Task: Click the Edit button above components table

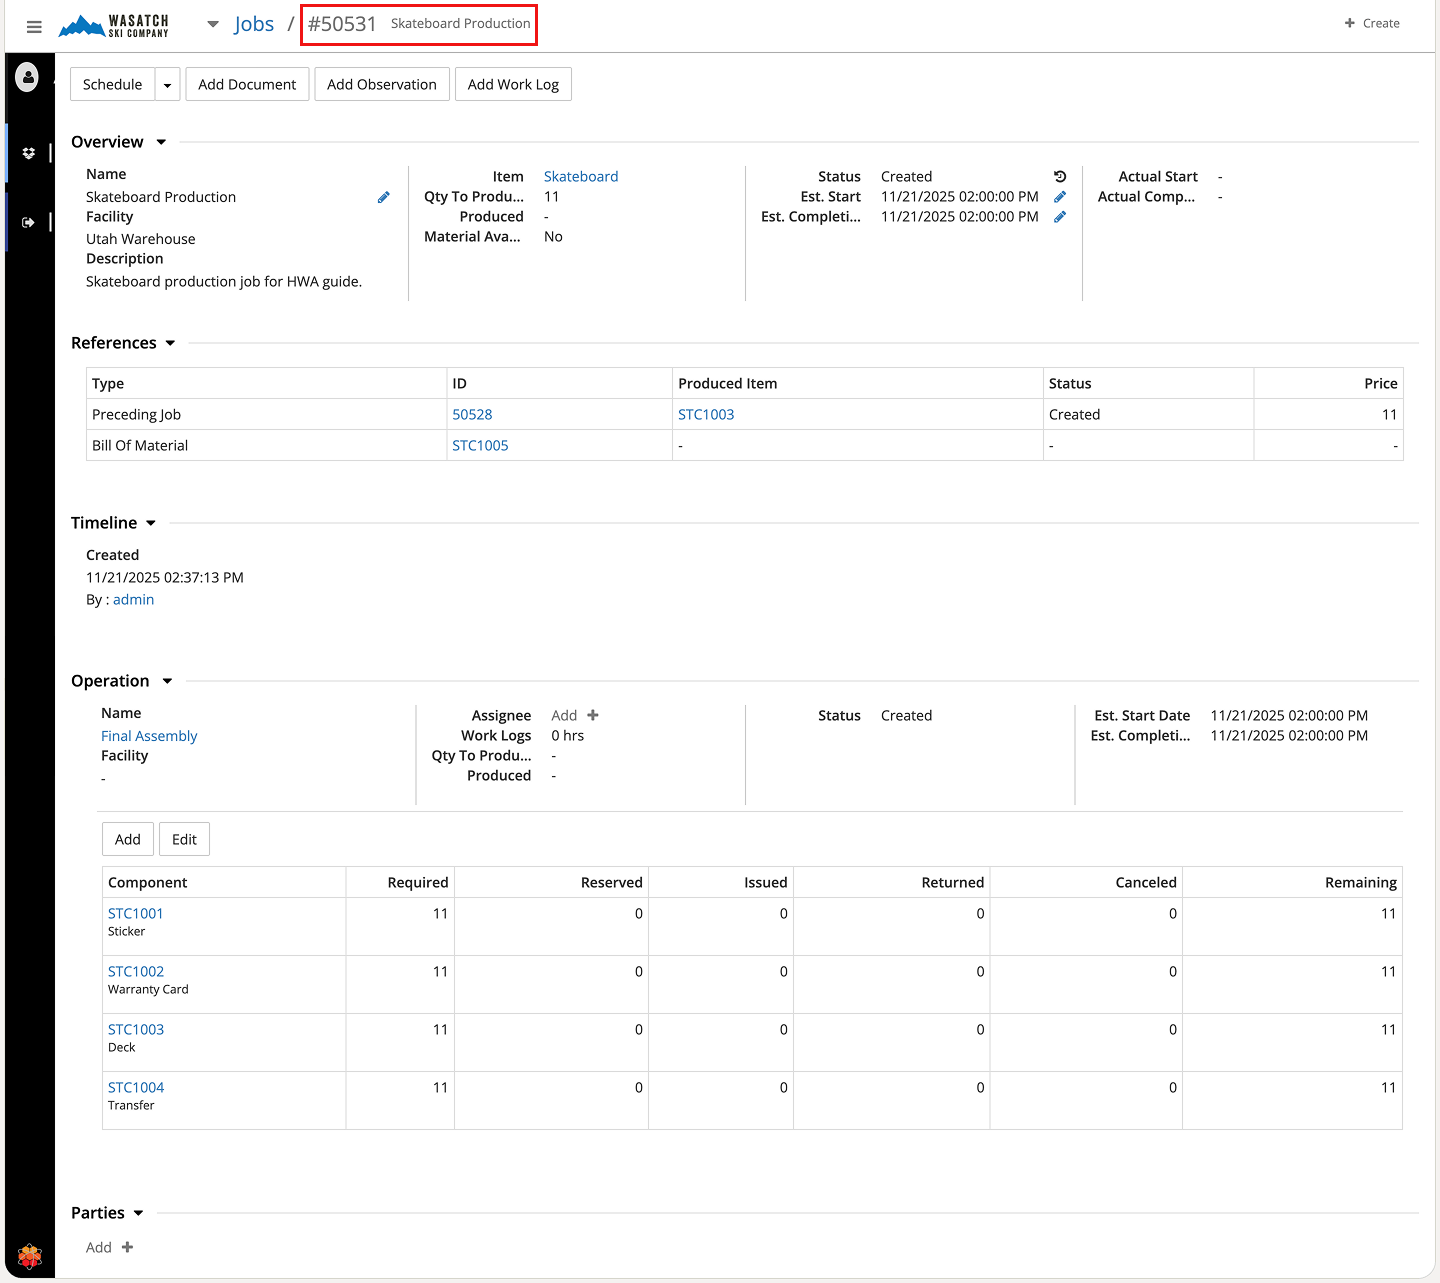Action: pyautogui.click(x=184, y=839)
